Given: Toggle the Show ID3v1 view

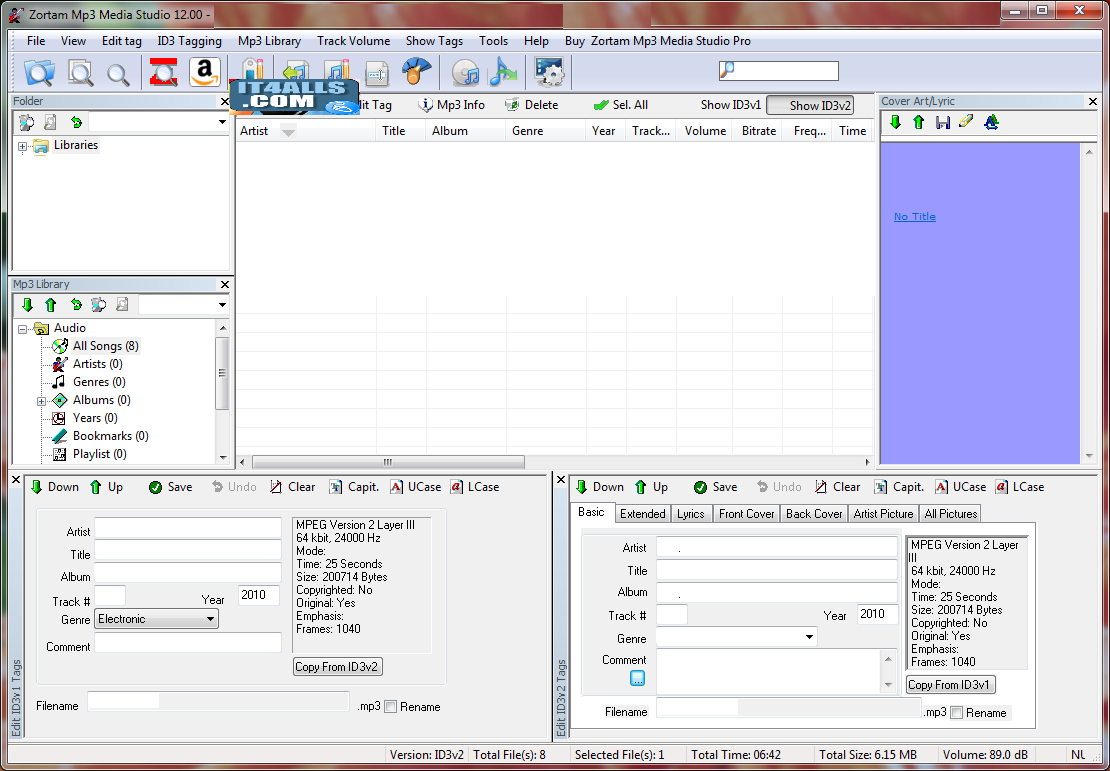Looking at the screenshot, I should click(x=731, y=105).
